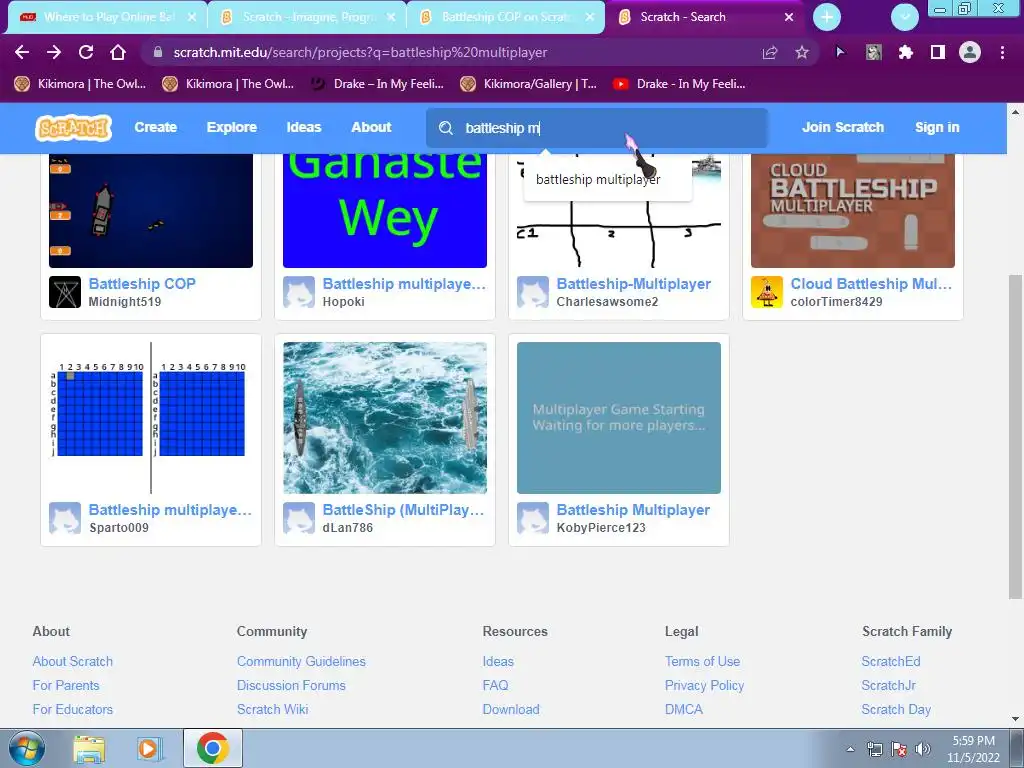Image resolution: width=1024 pixels, height=768 pixels.
Task: Open Midnight519's avatar icon
Action: point(65,292)
